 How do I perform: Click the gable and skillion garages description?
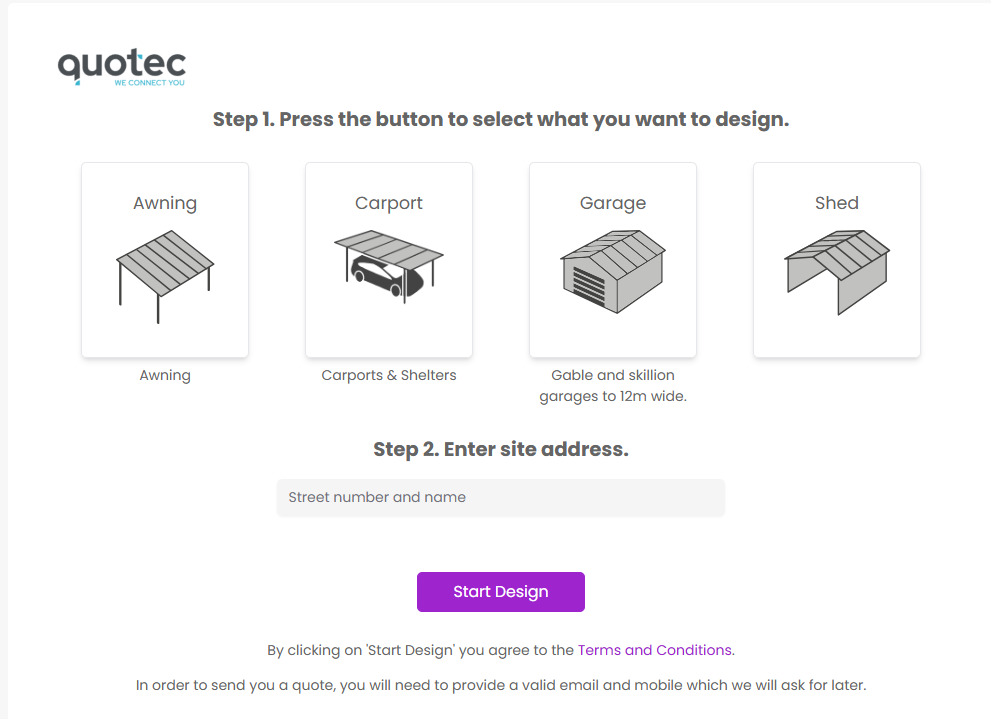coord(613,385)
